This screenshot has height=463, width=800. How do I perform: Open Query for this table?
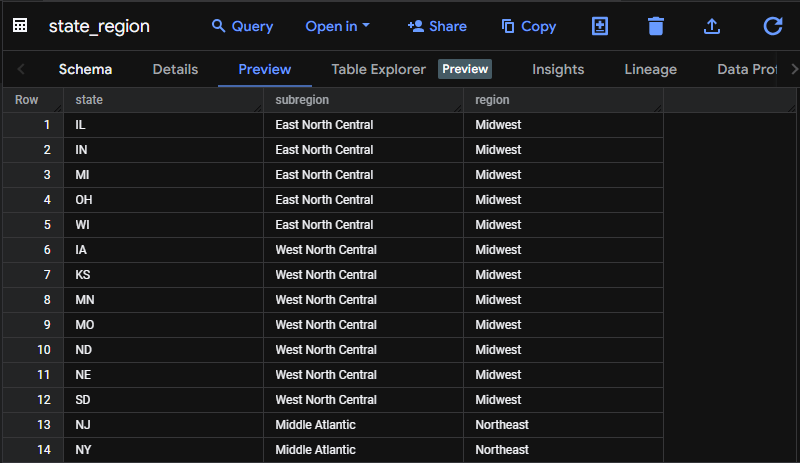pos(242,26)
